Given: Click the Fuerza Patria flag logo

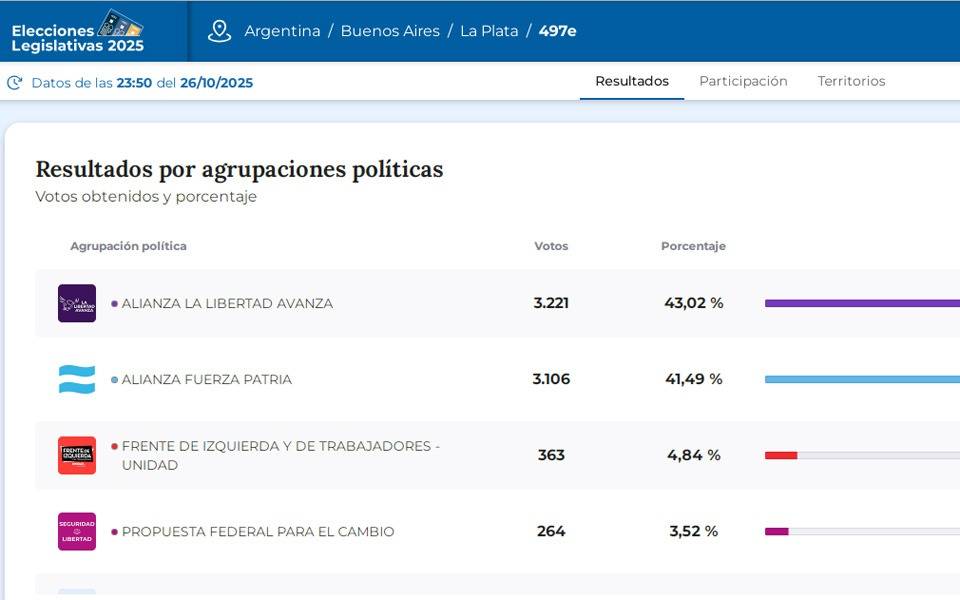Looking at the screenshot, I should tap(77, 379).
